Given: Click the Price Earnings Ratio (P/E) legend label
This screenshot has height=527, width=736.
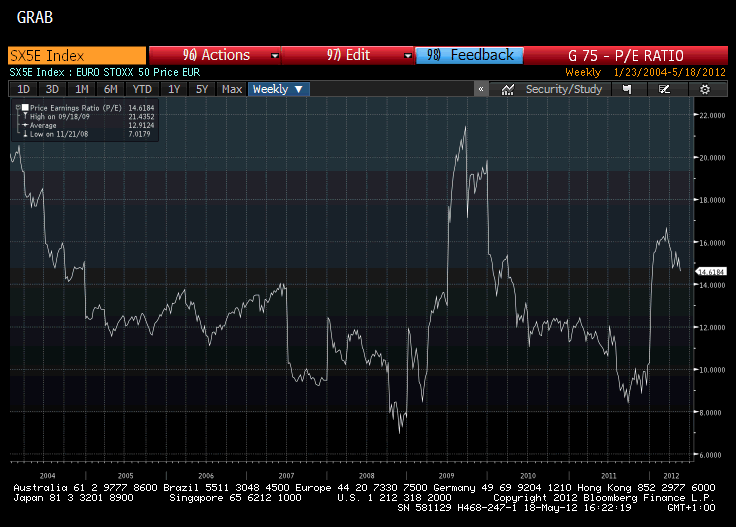Looking at the screenshot, I should (76, 108).
